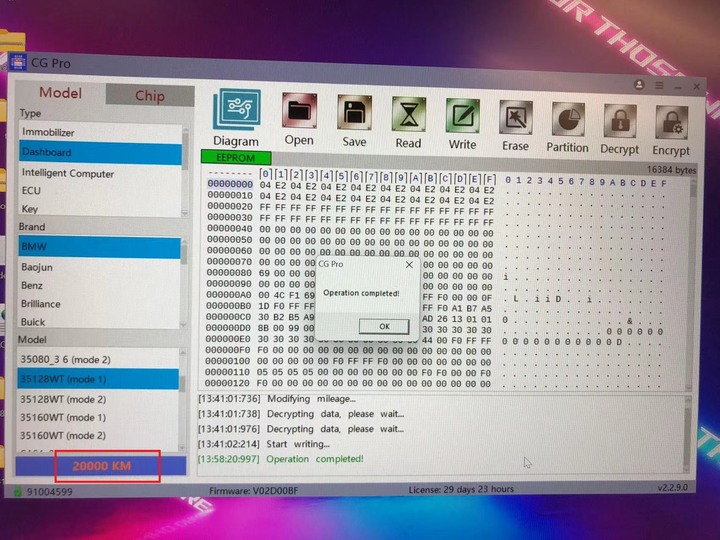Click the green connection status indicator

click(17, 492)
